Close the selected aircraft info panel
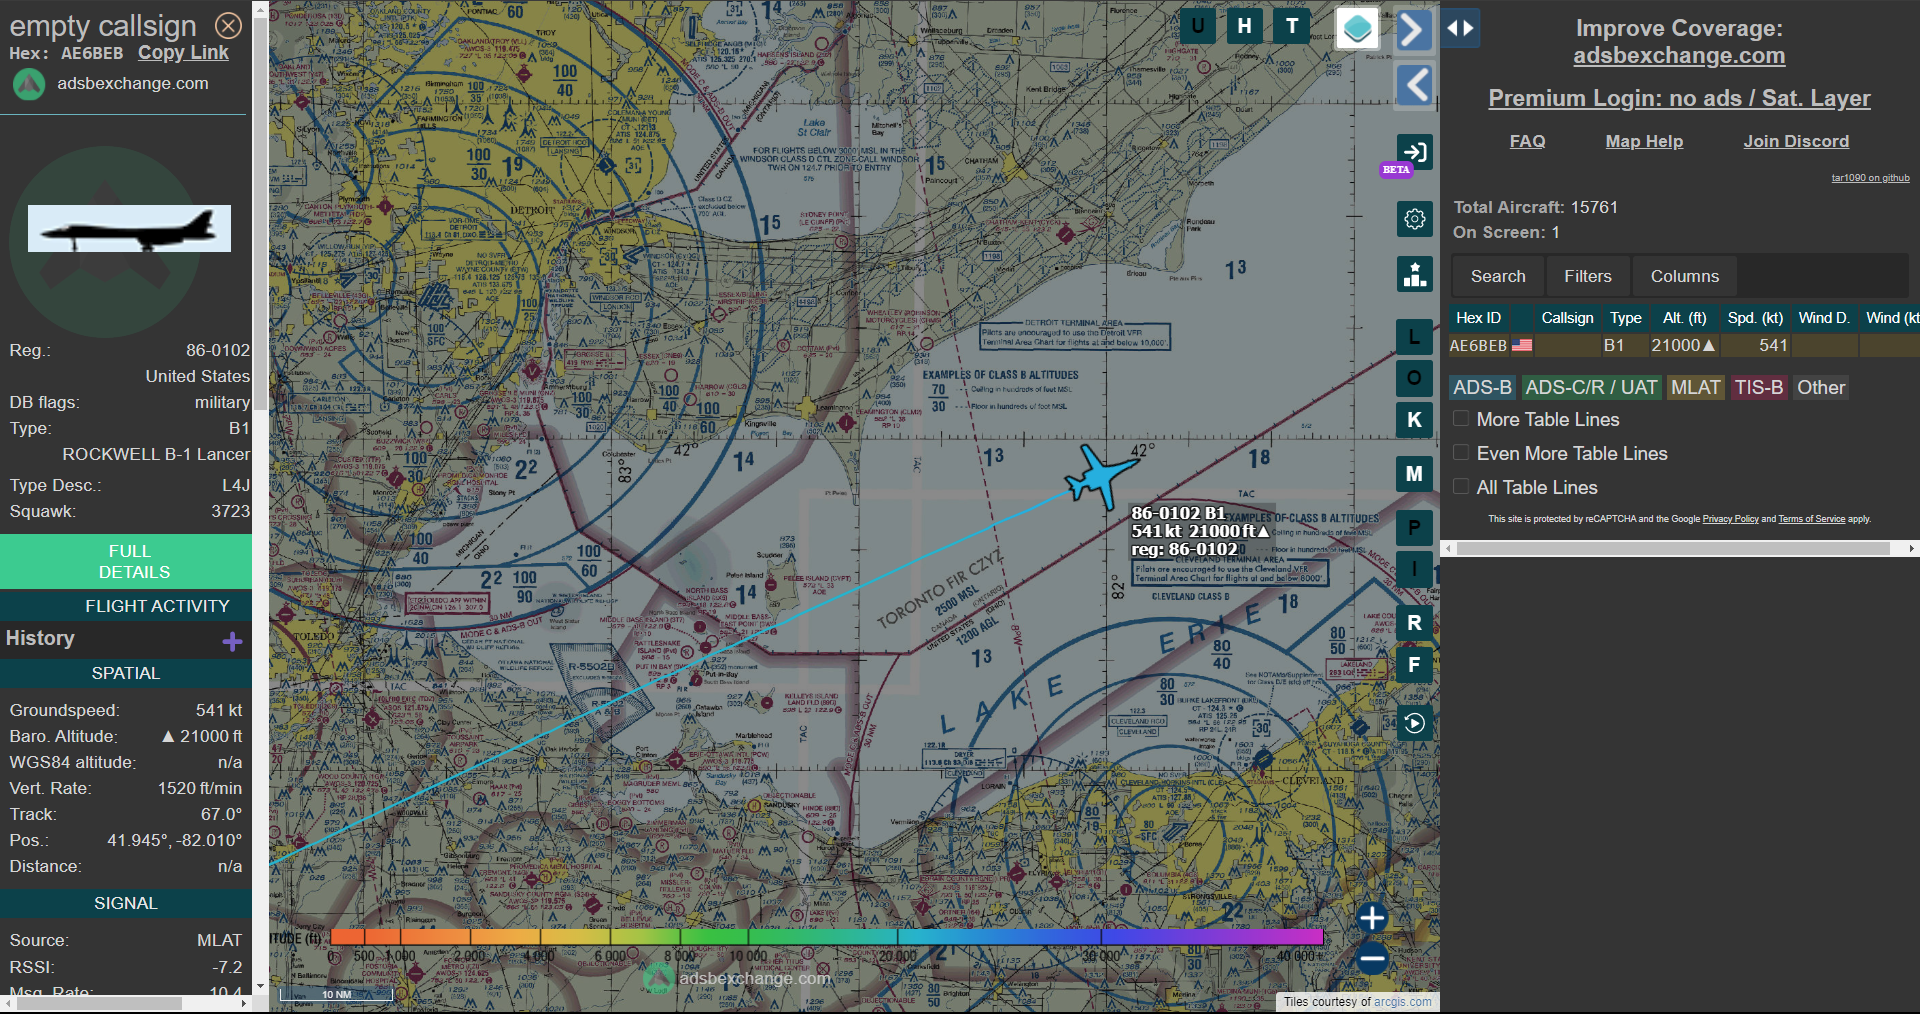Screen dimensions: 1920x1014 [x=229, y=25]
